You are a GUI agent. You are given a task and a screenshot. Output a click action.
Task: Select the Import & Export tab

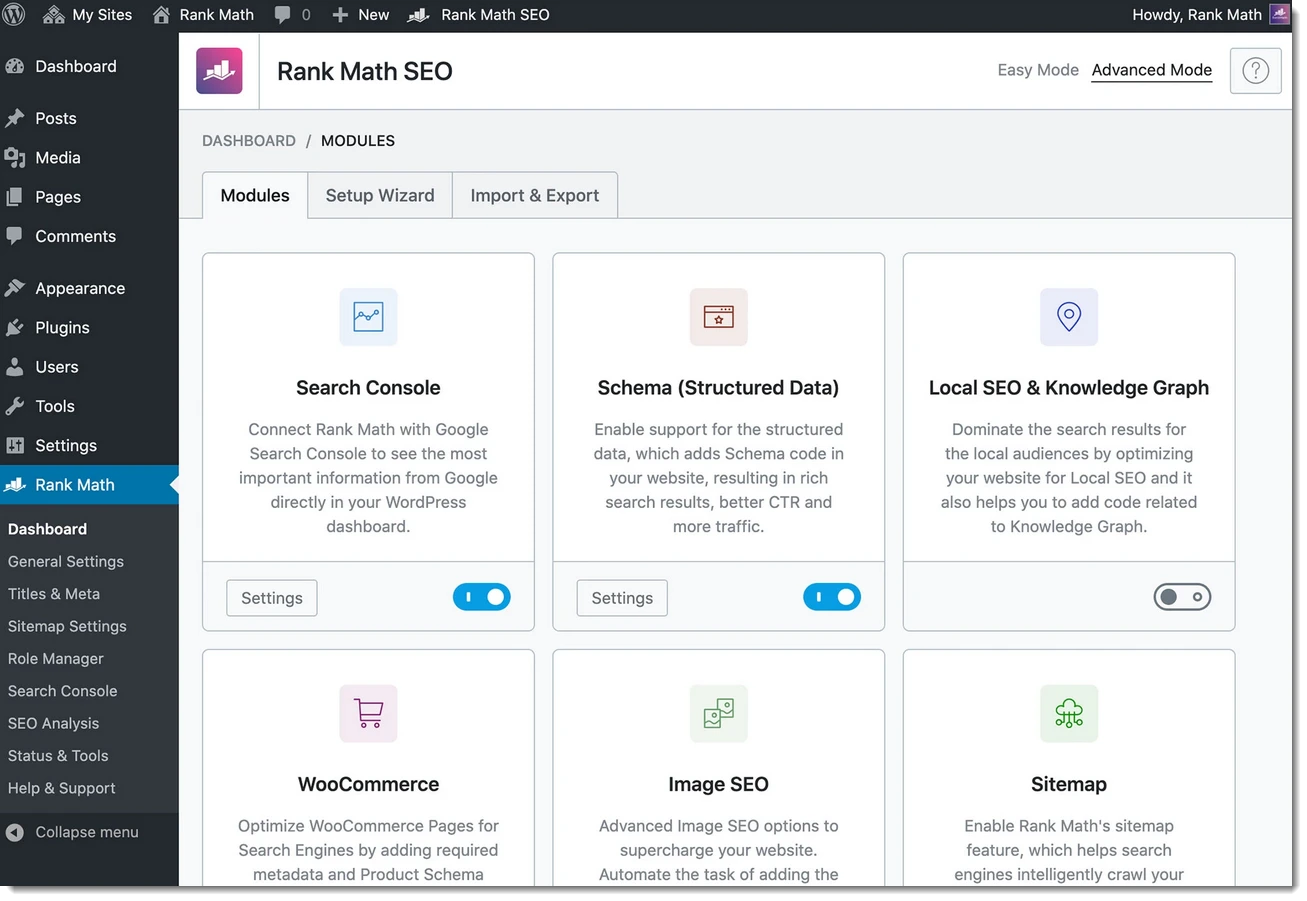point(535,196)
